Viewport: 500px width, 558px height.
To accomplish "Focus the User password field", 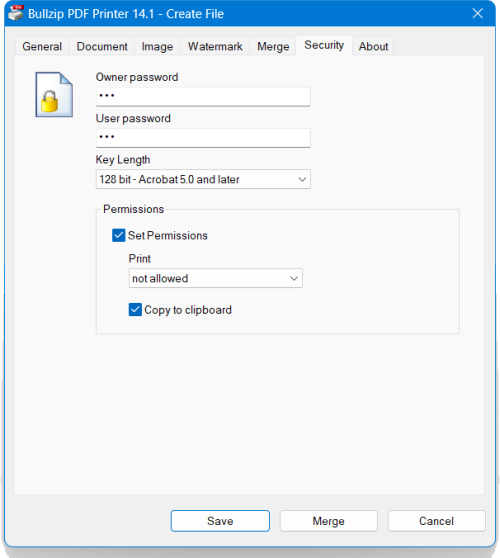I will pos(203,138).
